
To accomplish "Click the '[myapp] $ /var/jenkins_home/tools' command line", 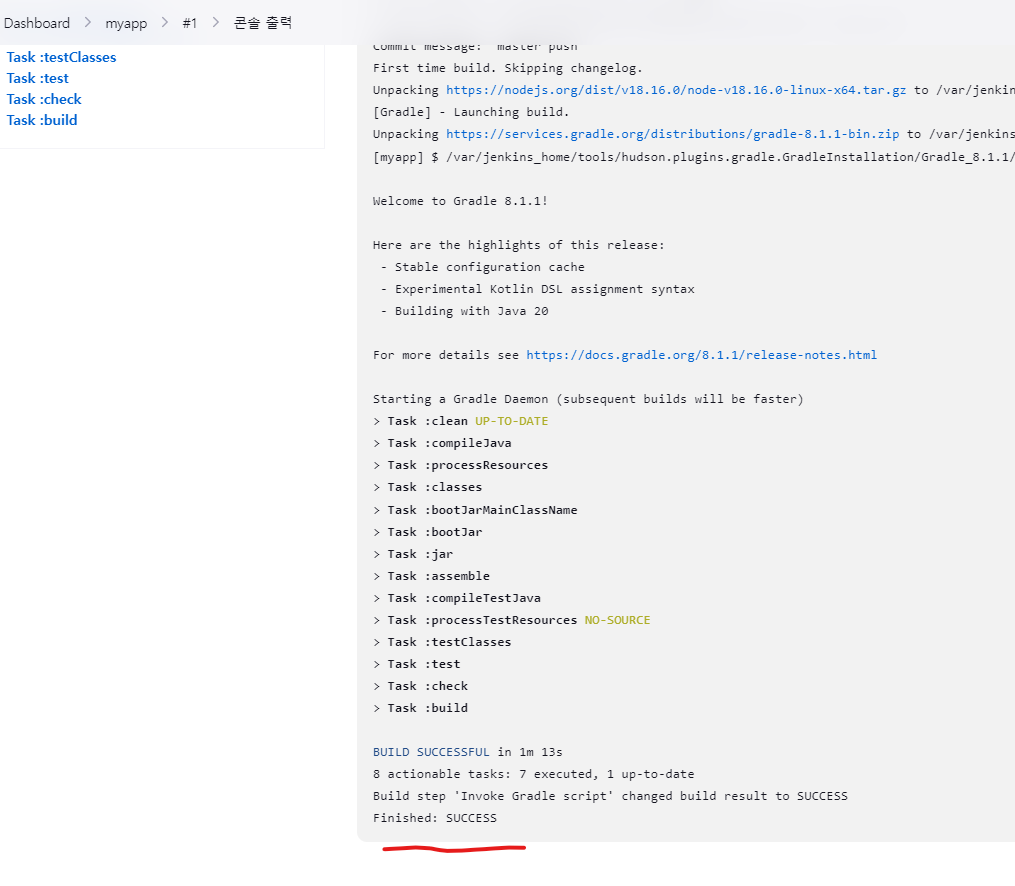I will pos(694,157).
